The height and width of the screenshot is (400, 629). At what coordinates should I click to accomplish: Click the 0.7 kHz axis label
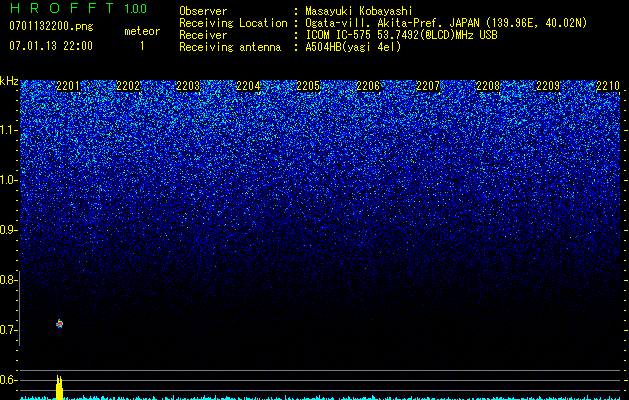[x=9, y=330]
